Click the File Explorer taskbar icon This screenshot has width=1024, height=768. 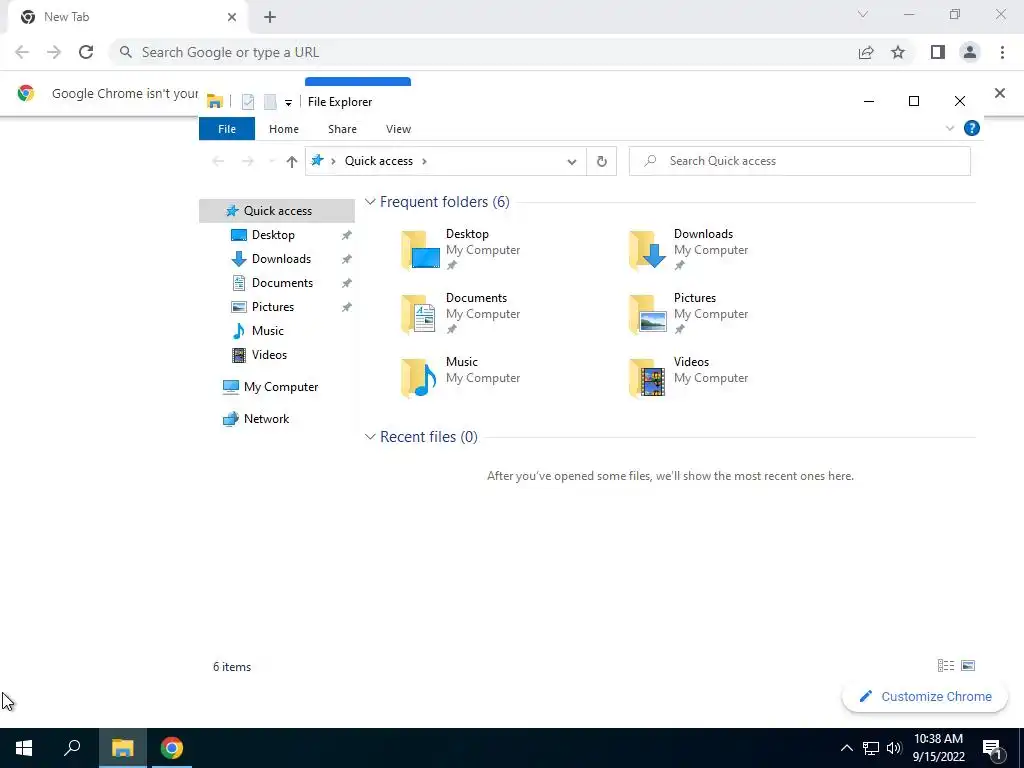pos(122,748)
